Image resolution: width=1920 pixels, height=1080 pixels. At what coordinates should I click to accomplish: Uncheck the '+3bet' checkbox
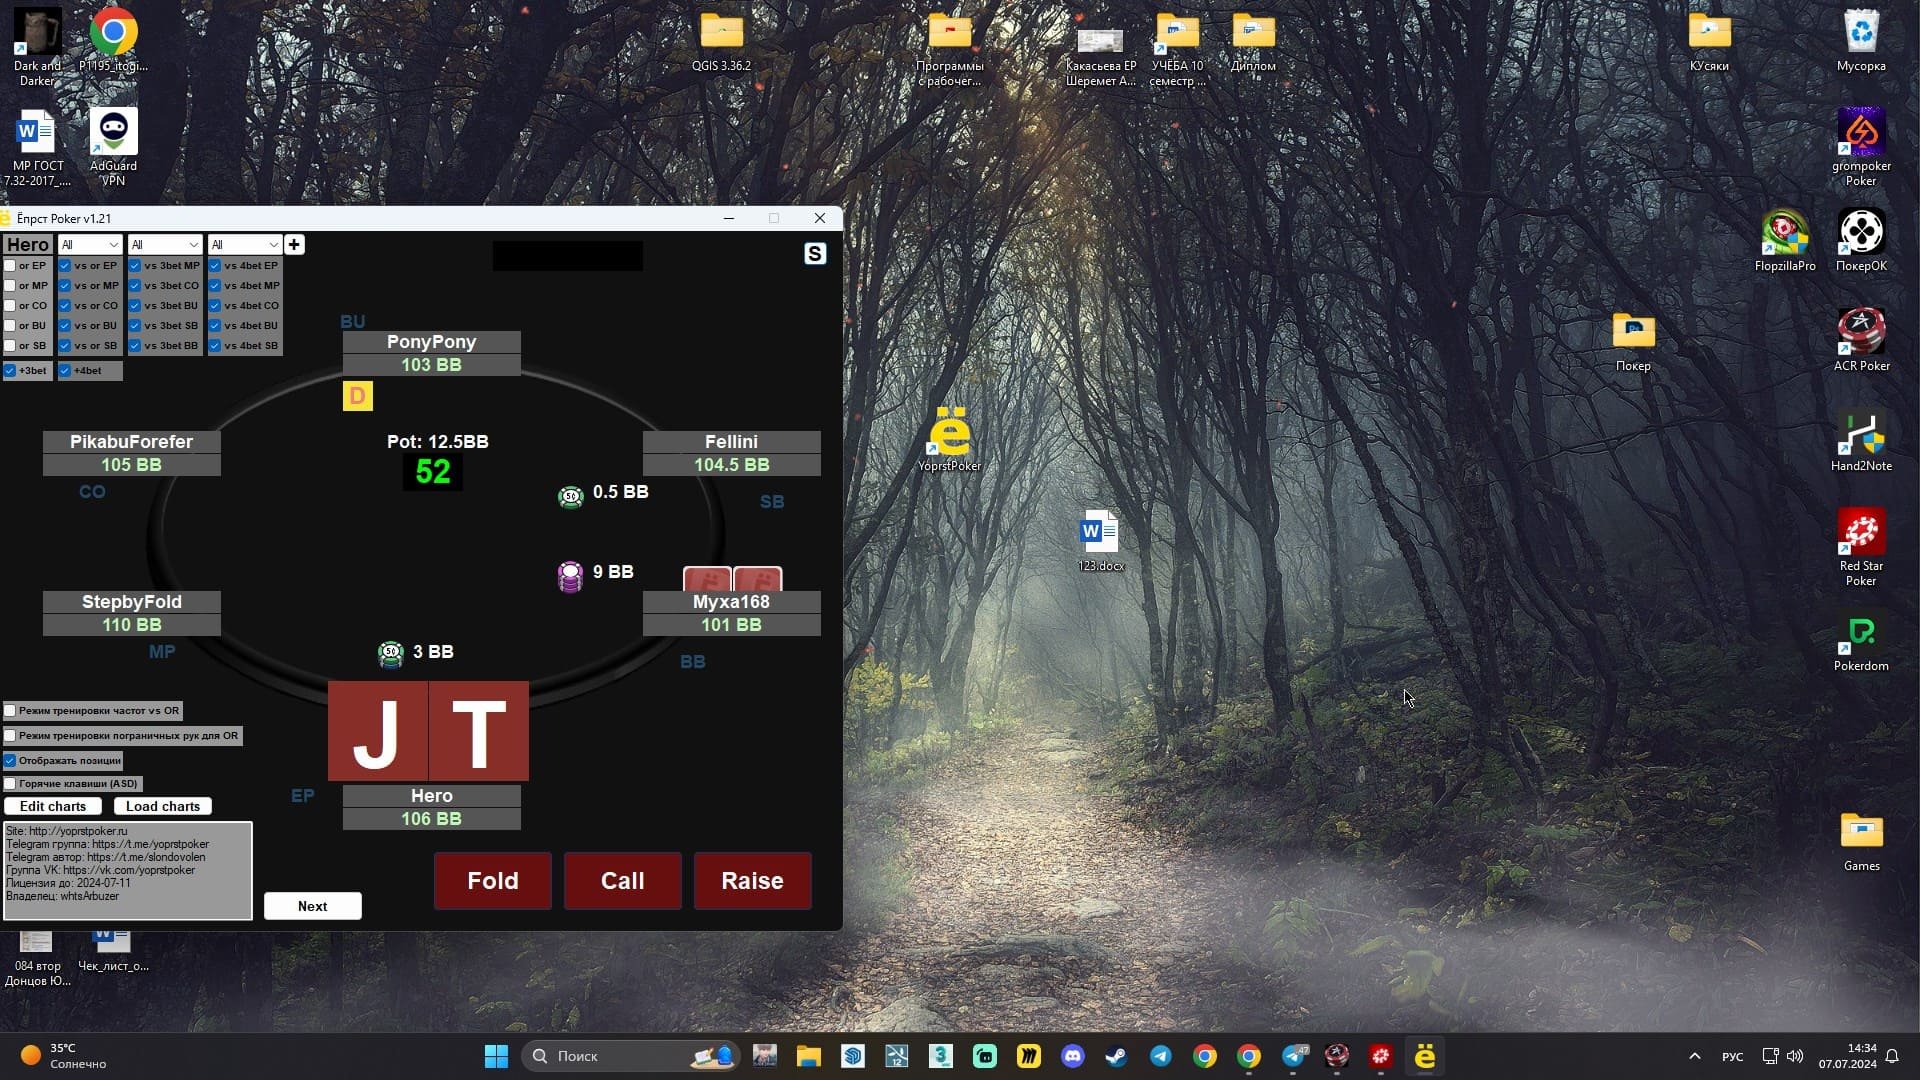point(10,371)
